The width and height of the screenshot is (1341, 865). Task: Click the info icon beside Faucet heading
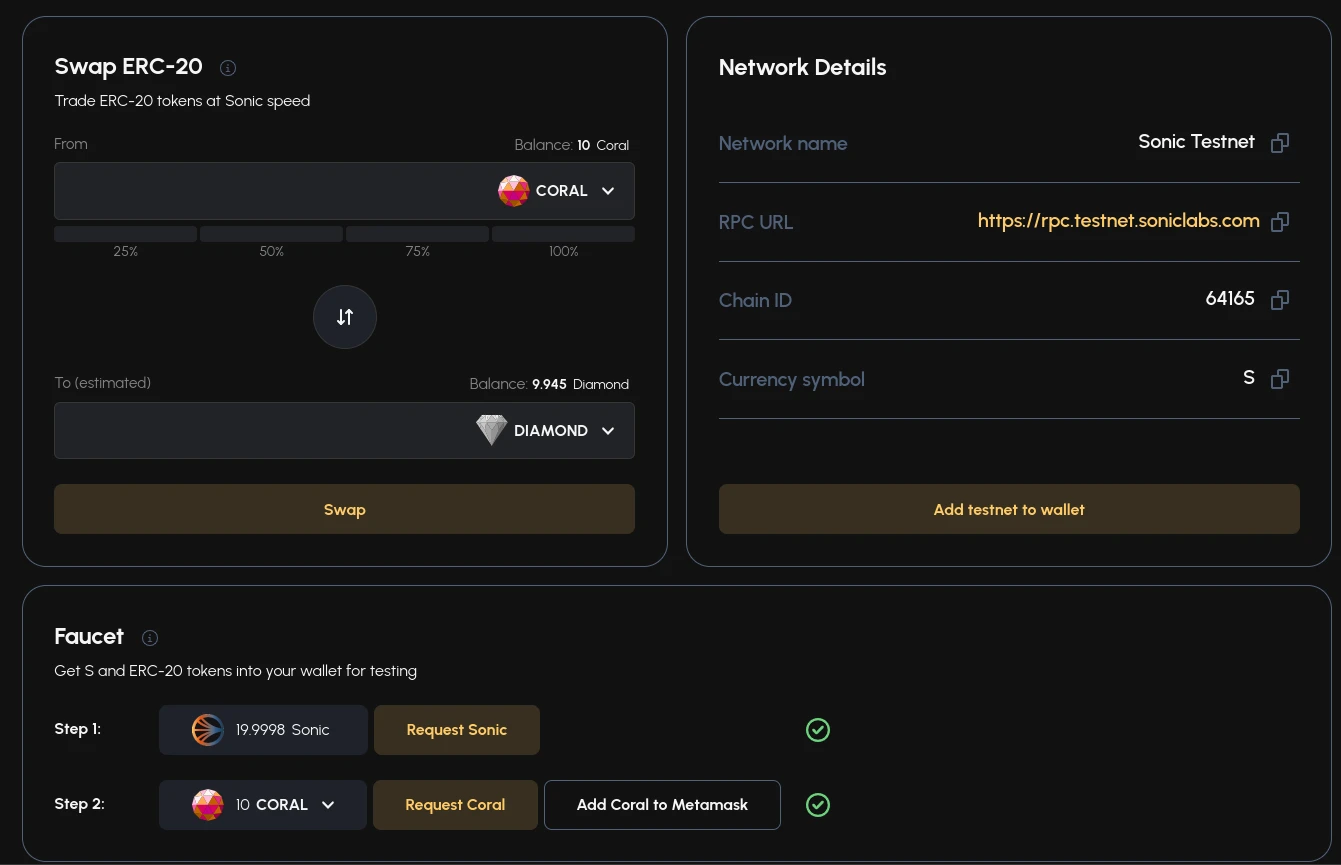click(x=150, y=638)
